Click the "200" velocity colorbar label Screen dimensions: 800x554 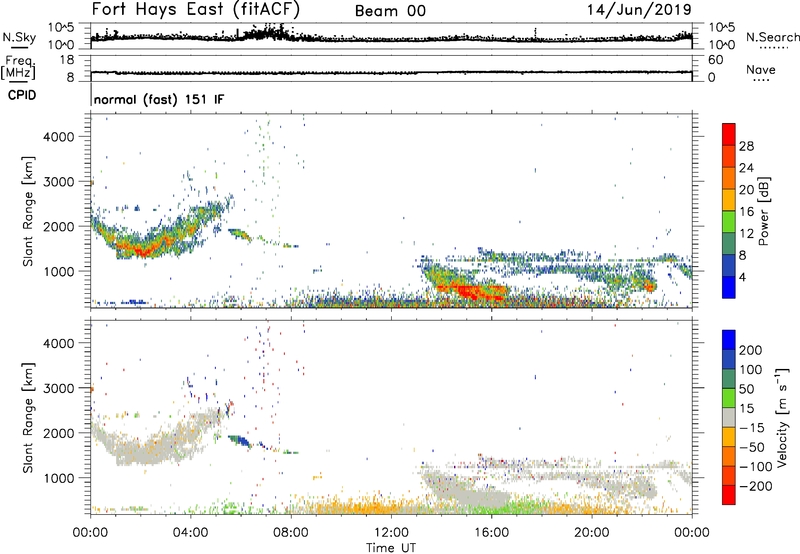coord(751,350)
